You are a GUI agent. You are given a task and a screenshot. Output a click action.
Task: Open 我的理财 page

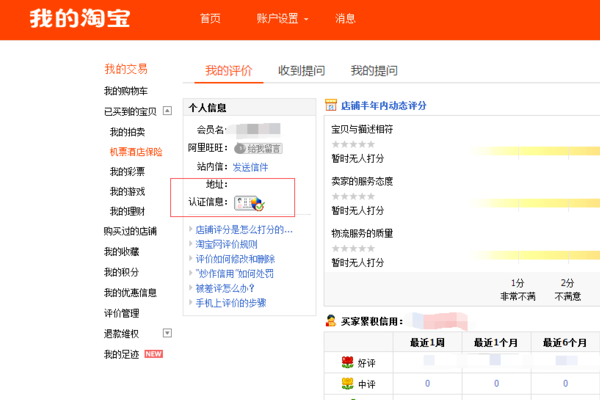127,211
